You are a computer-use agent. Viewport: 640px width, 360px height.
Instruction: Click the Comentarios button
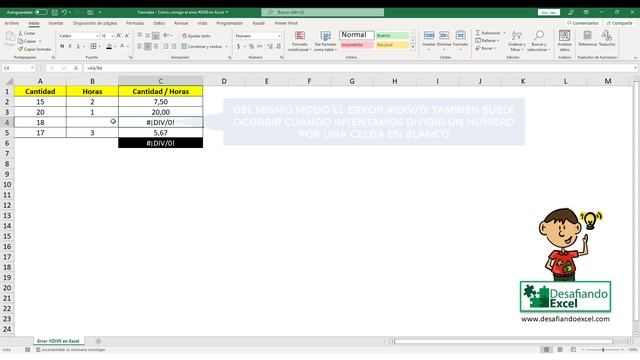point(583,23)
